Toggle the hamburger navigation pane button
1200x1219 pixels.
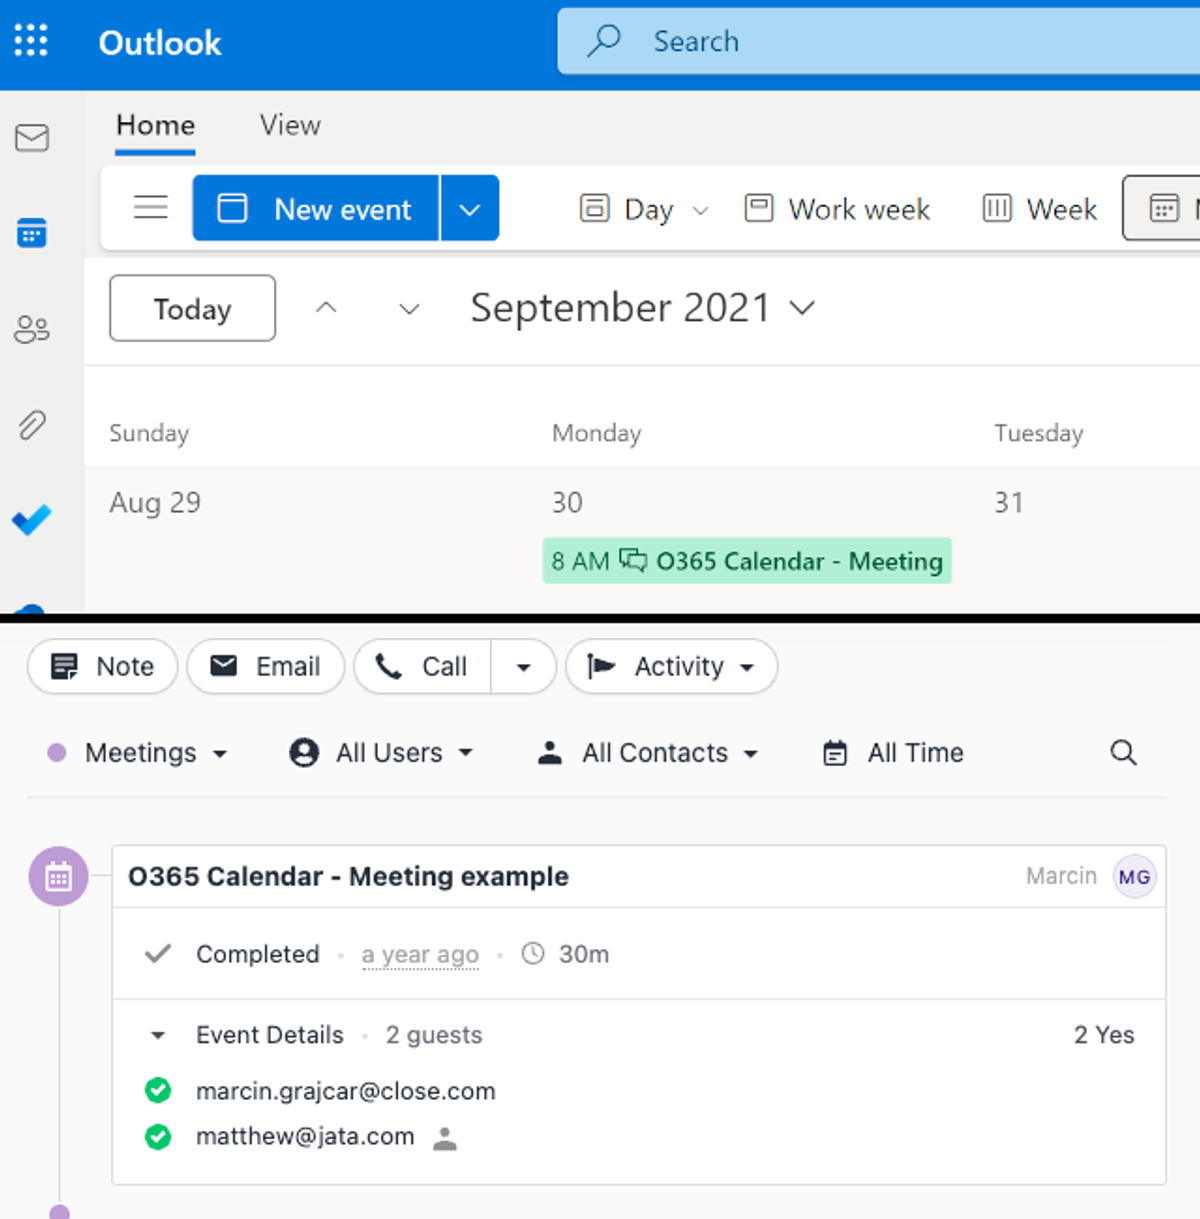pyautogui.click(x=151, y=208)
